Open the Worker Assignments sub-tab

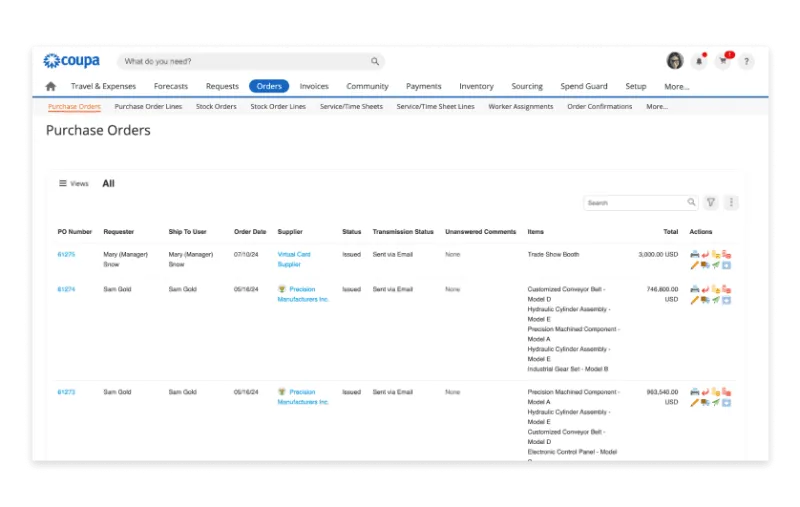tap(520, 107)
